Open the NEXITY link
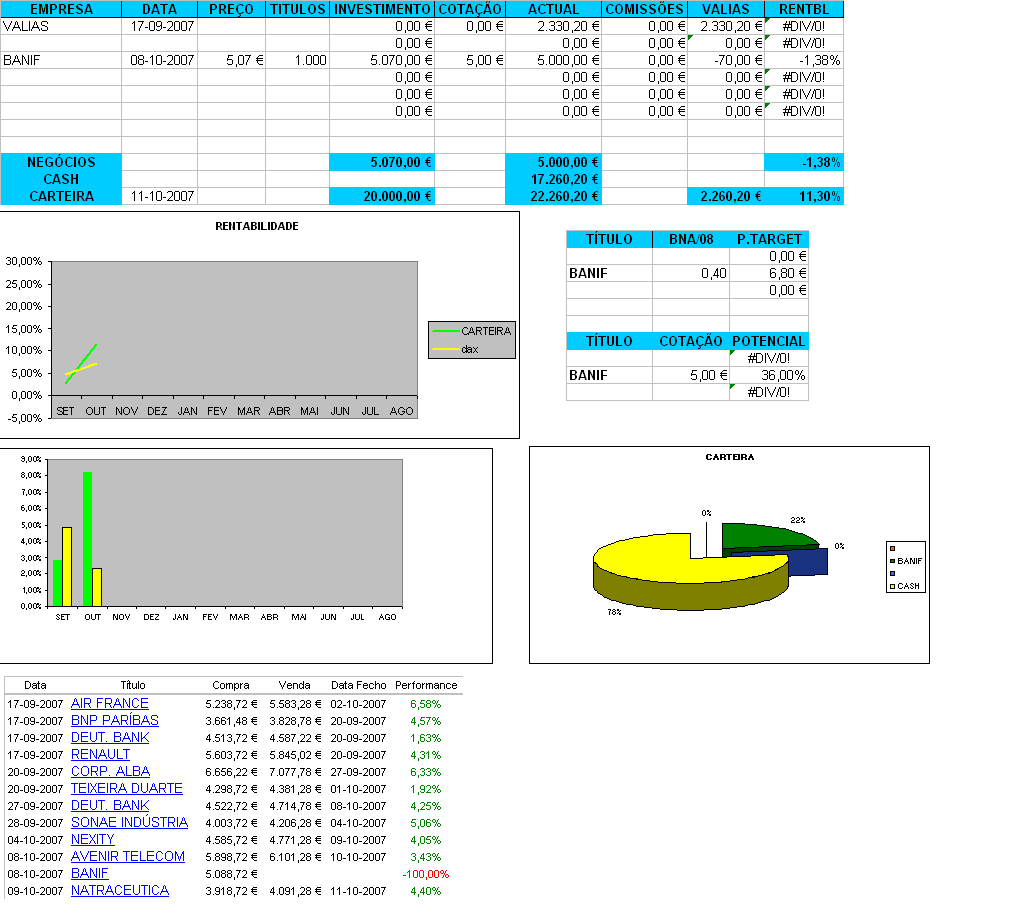1012x913 pixels. (93, 839)
